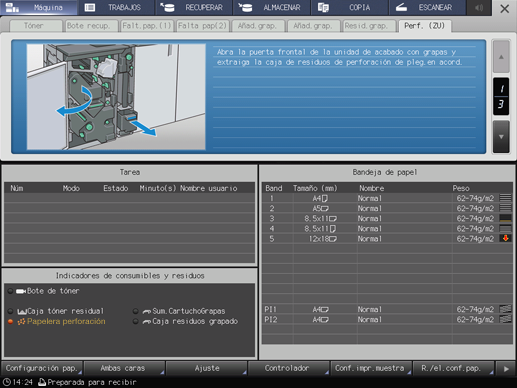
Task: Select Papelera perforación warning indicator
Action: (x=57, y=321)
